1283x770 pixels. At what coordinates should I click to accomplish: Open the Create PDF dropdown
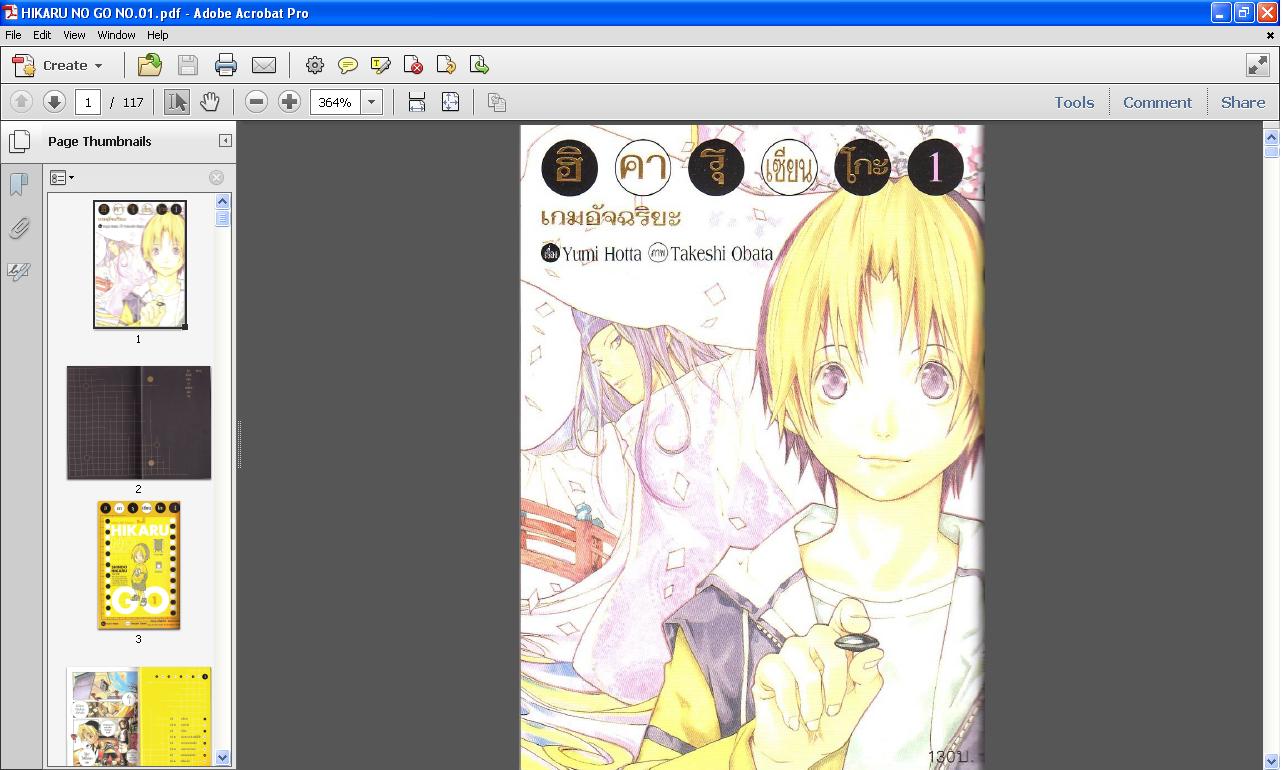click(x=57, y=65)
